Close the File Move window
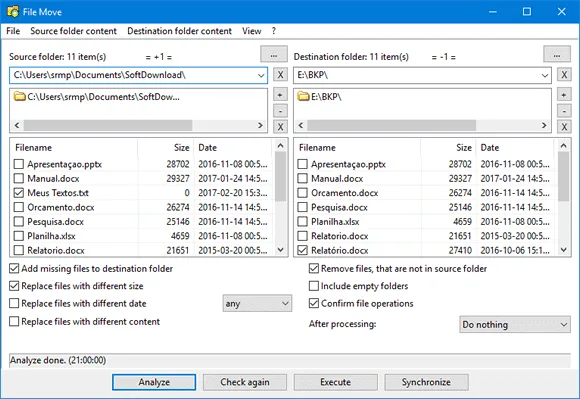The width and height of the screenshot is (580, 399). (x=562, y=11)
